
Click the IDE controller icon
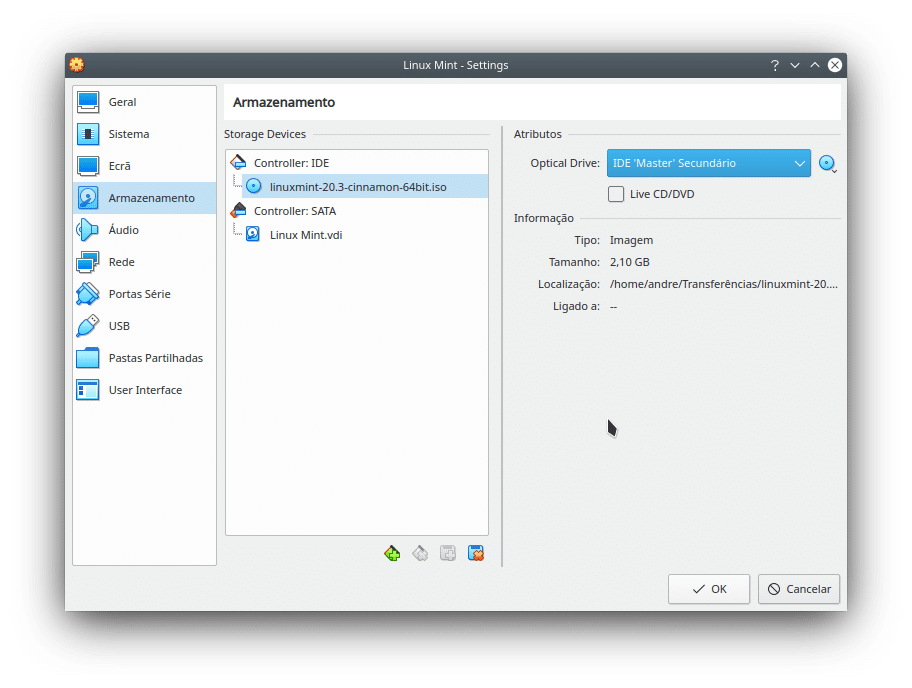pyautogui.click(x=238, y=162)
